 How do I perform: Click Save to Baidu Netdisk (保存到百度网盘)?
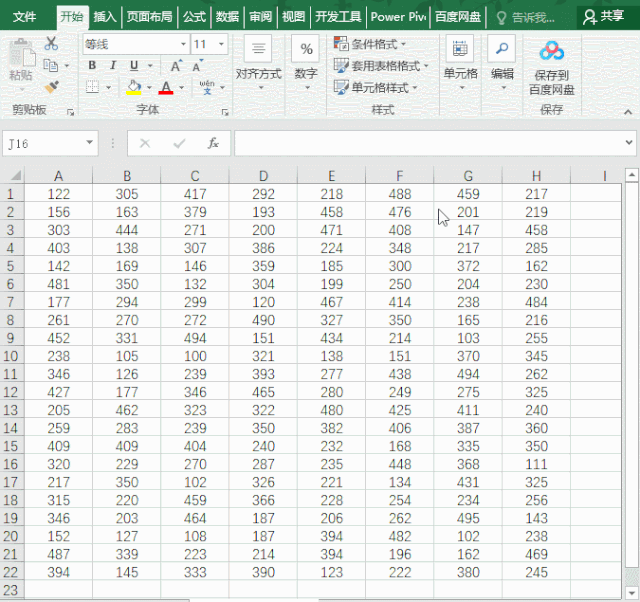point(552,68)
